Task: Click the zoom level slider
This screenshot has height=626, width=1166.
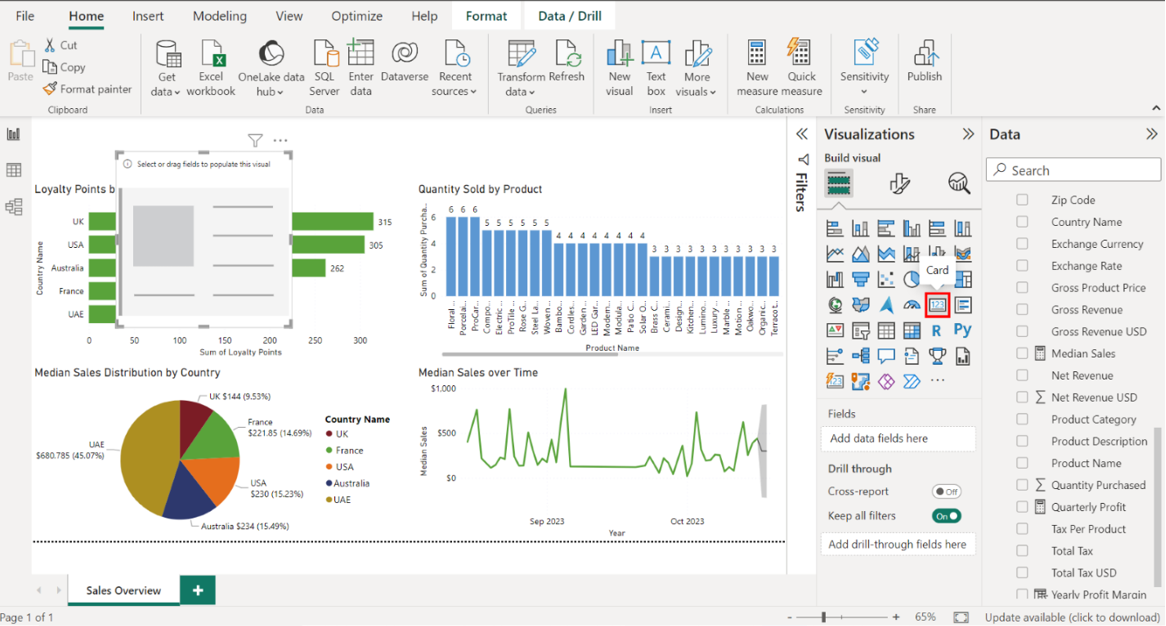Action: click(824, 617)
